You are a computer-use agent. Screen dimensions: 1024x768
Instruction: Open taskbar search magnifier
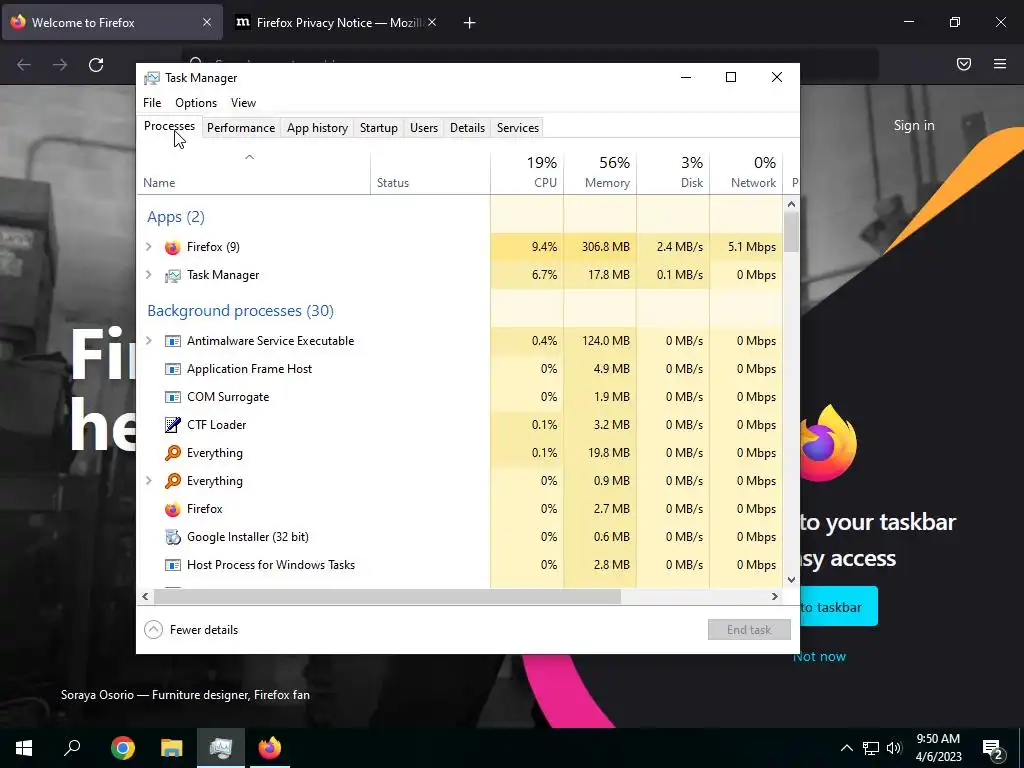pos(72,748)
